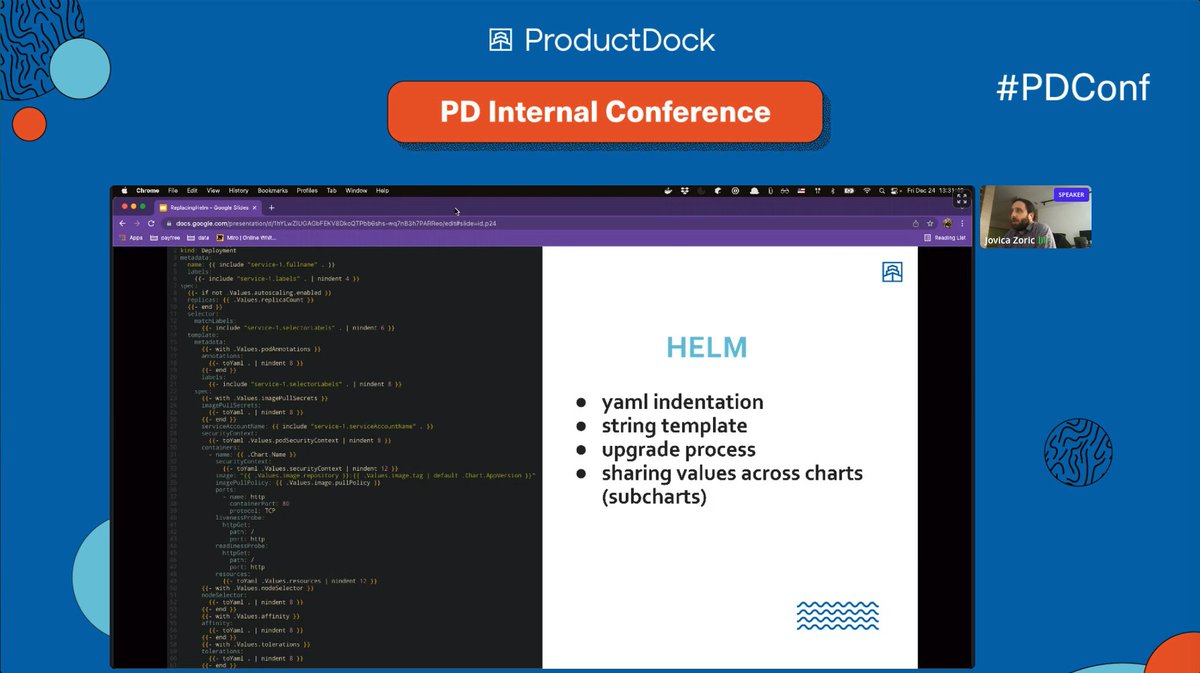This screenshot has height=673, width=1200.
Task: Open the File menu
Action: [173, 190]
